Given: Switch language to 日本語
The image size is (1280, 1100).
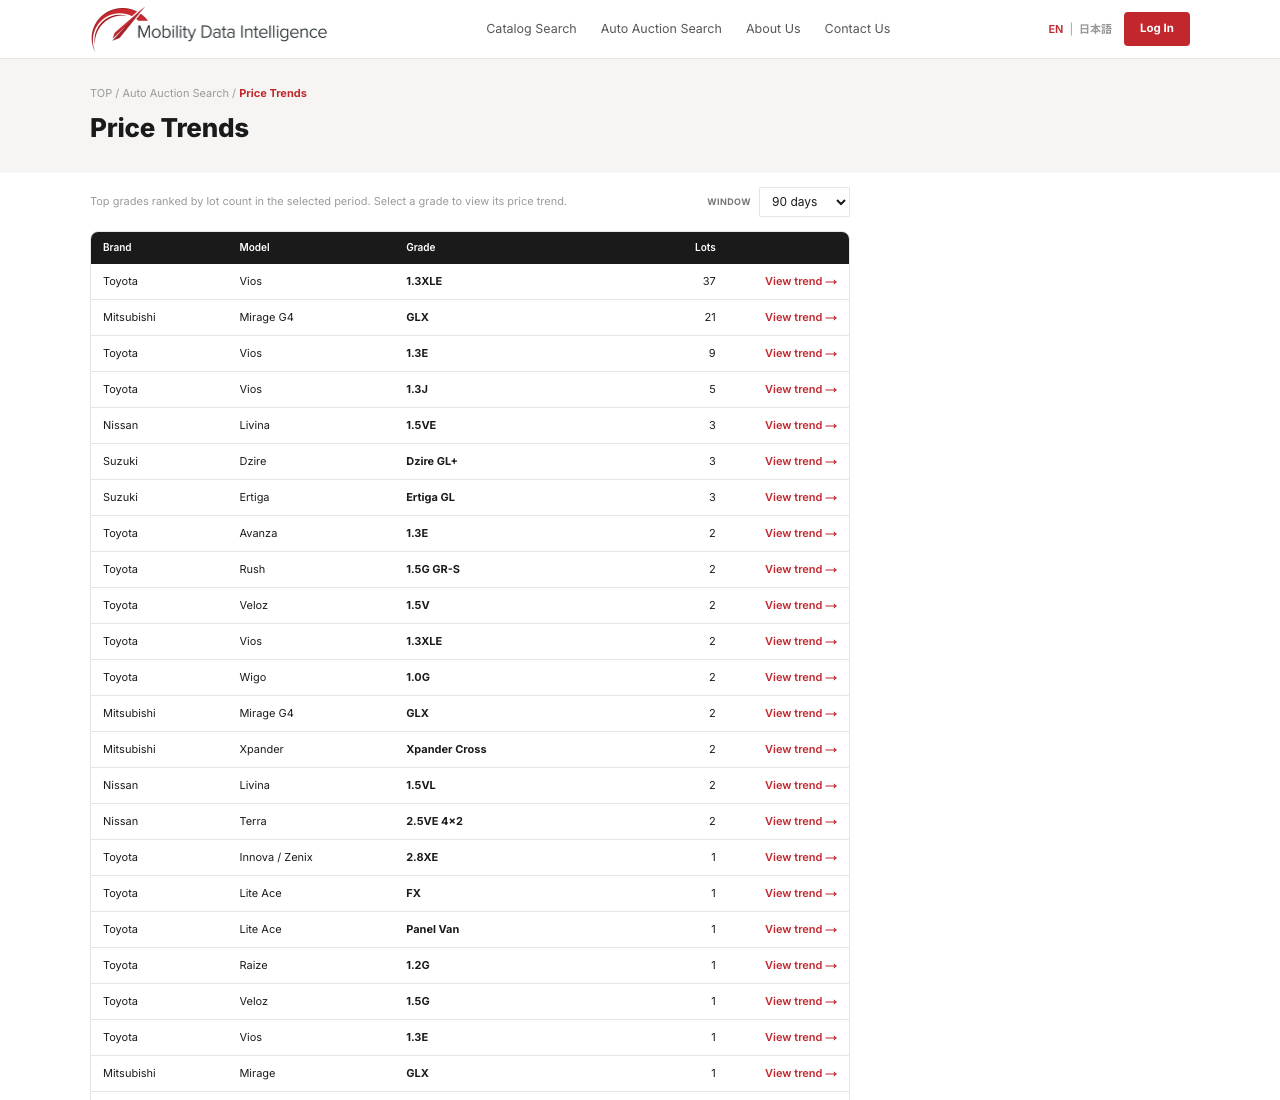Looking at the screenshot, I should pos(1095,29).
